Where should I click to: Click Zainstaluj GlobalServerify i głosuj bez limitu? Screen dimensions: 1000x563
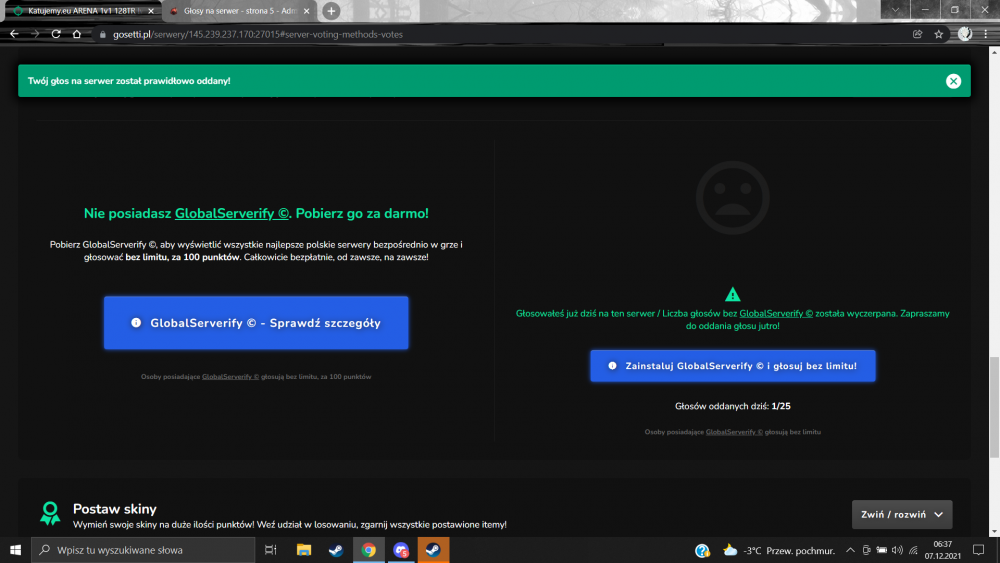(x=733, y=366)
